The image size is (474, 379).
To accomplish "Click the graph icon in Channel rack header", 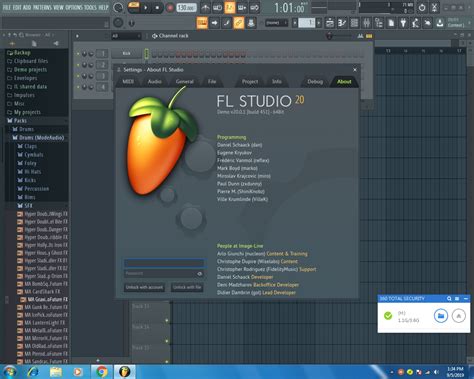I will pyautogui.click(x=360, y=36).
